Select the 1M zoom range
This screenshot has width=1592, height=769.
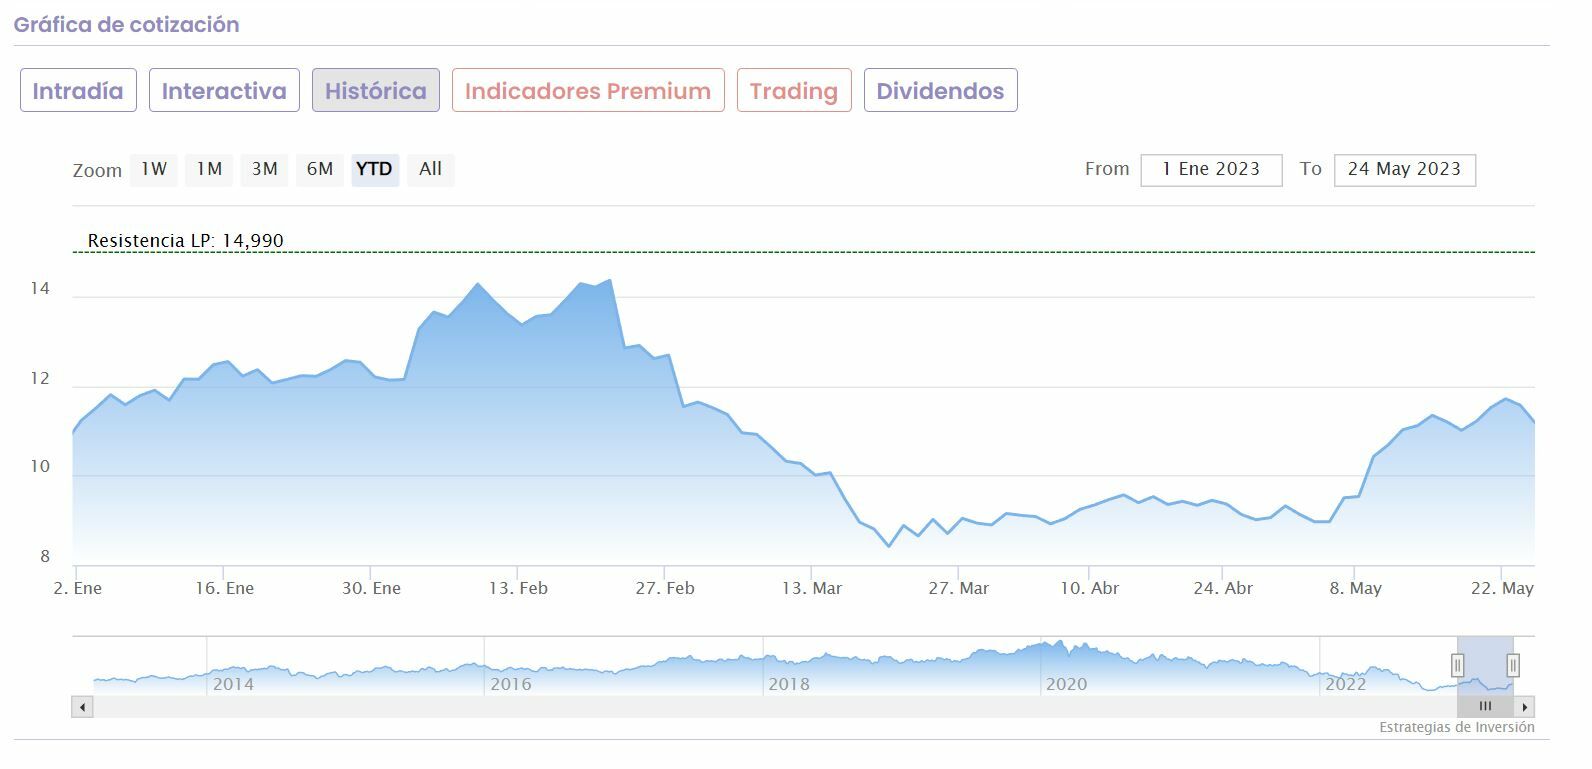coord(209,169)
